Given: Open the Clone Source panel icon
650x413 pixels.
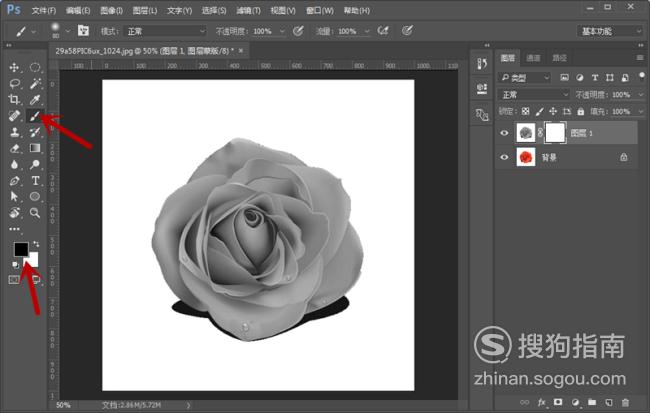Looking at the screenshot, I should pyautogui.click(x=482, y=114).
